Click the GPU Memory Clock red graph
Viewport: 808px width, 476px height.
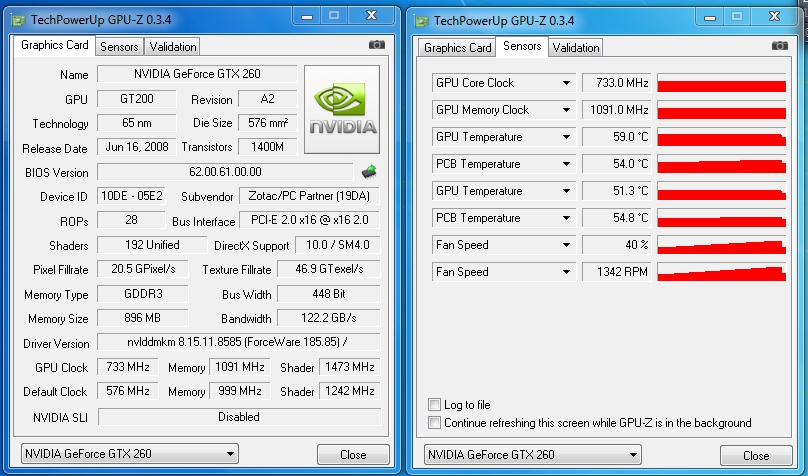721,110
